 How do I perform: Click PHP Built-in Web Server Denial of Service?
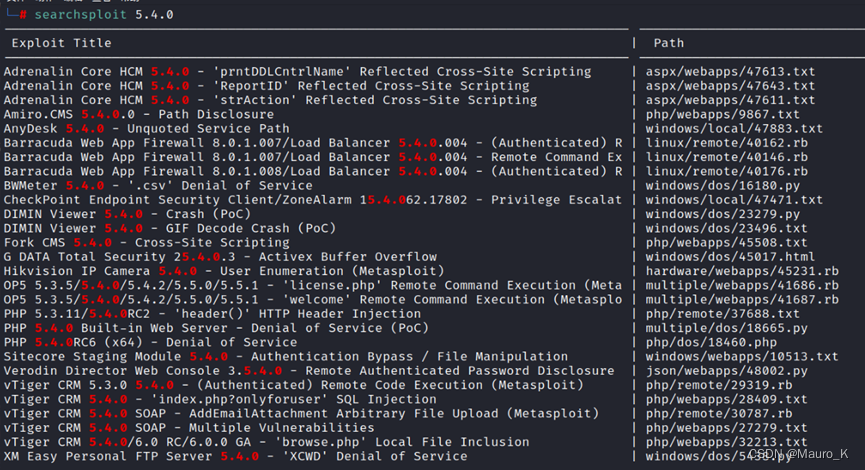point(216,329)
